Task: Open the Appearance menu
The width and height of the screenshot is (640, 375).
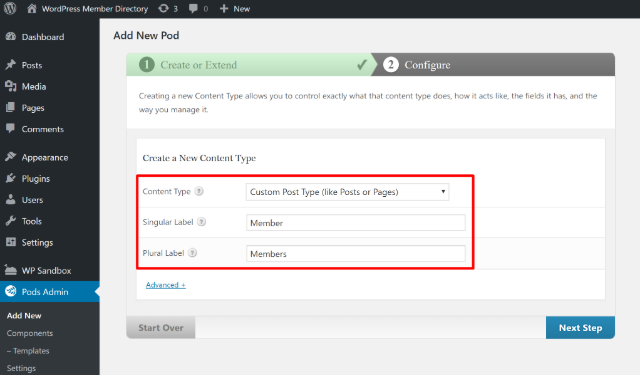Action: point(45,158)
